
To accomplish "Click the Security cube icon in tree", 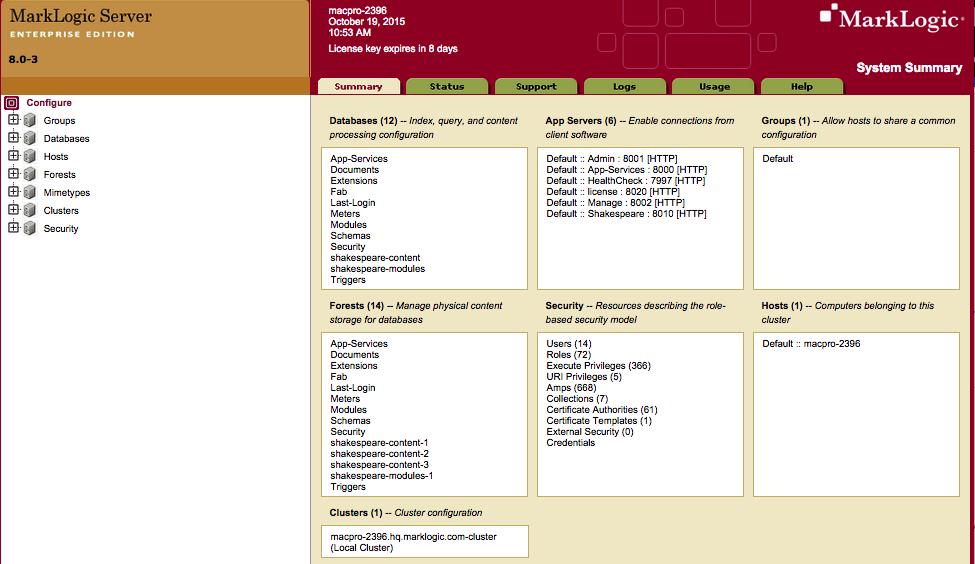I will [x=29, y=229].
